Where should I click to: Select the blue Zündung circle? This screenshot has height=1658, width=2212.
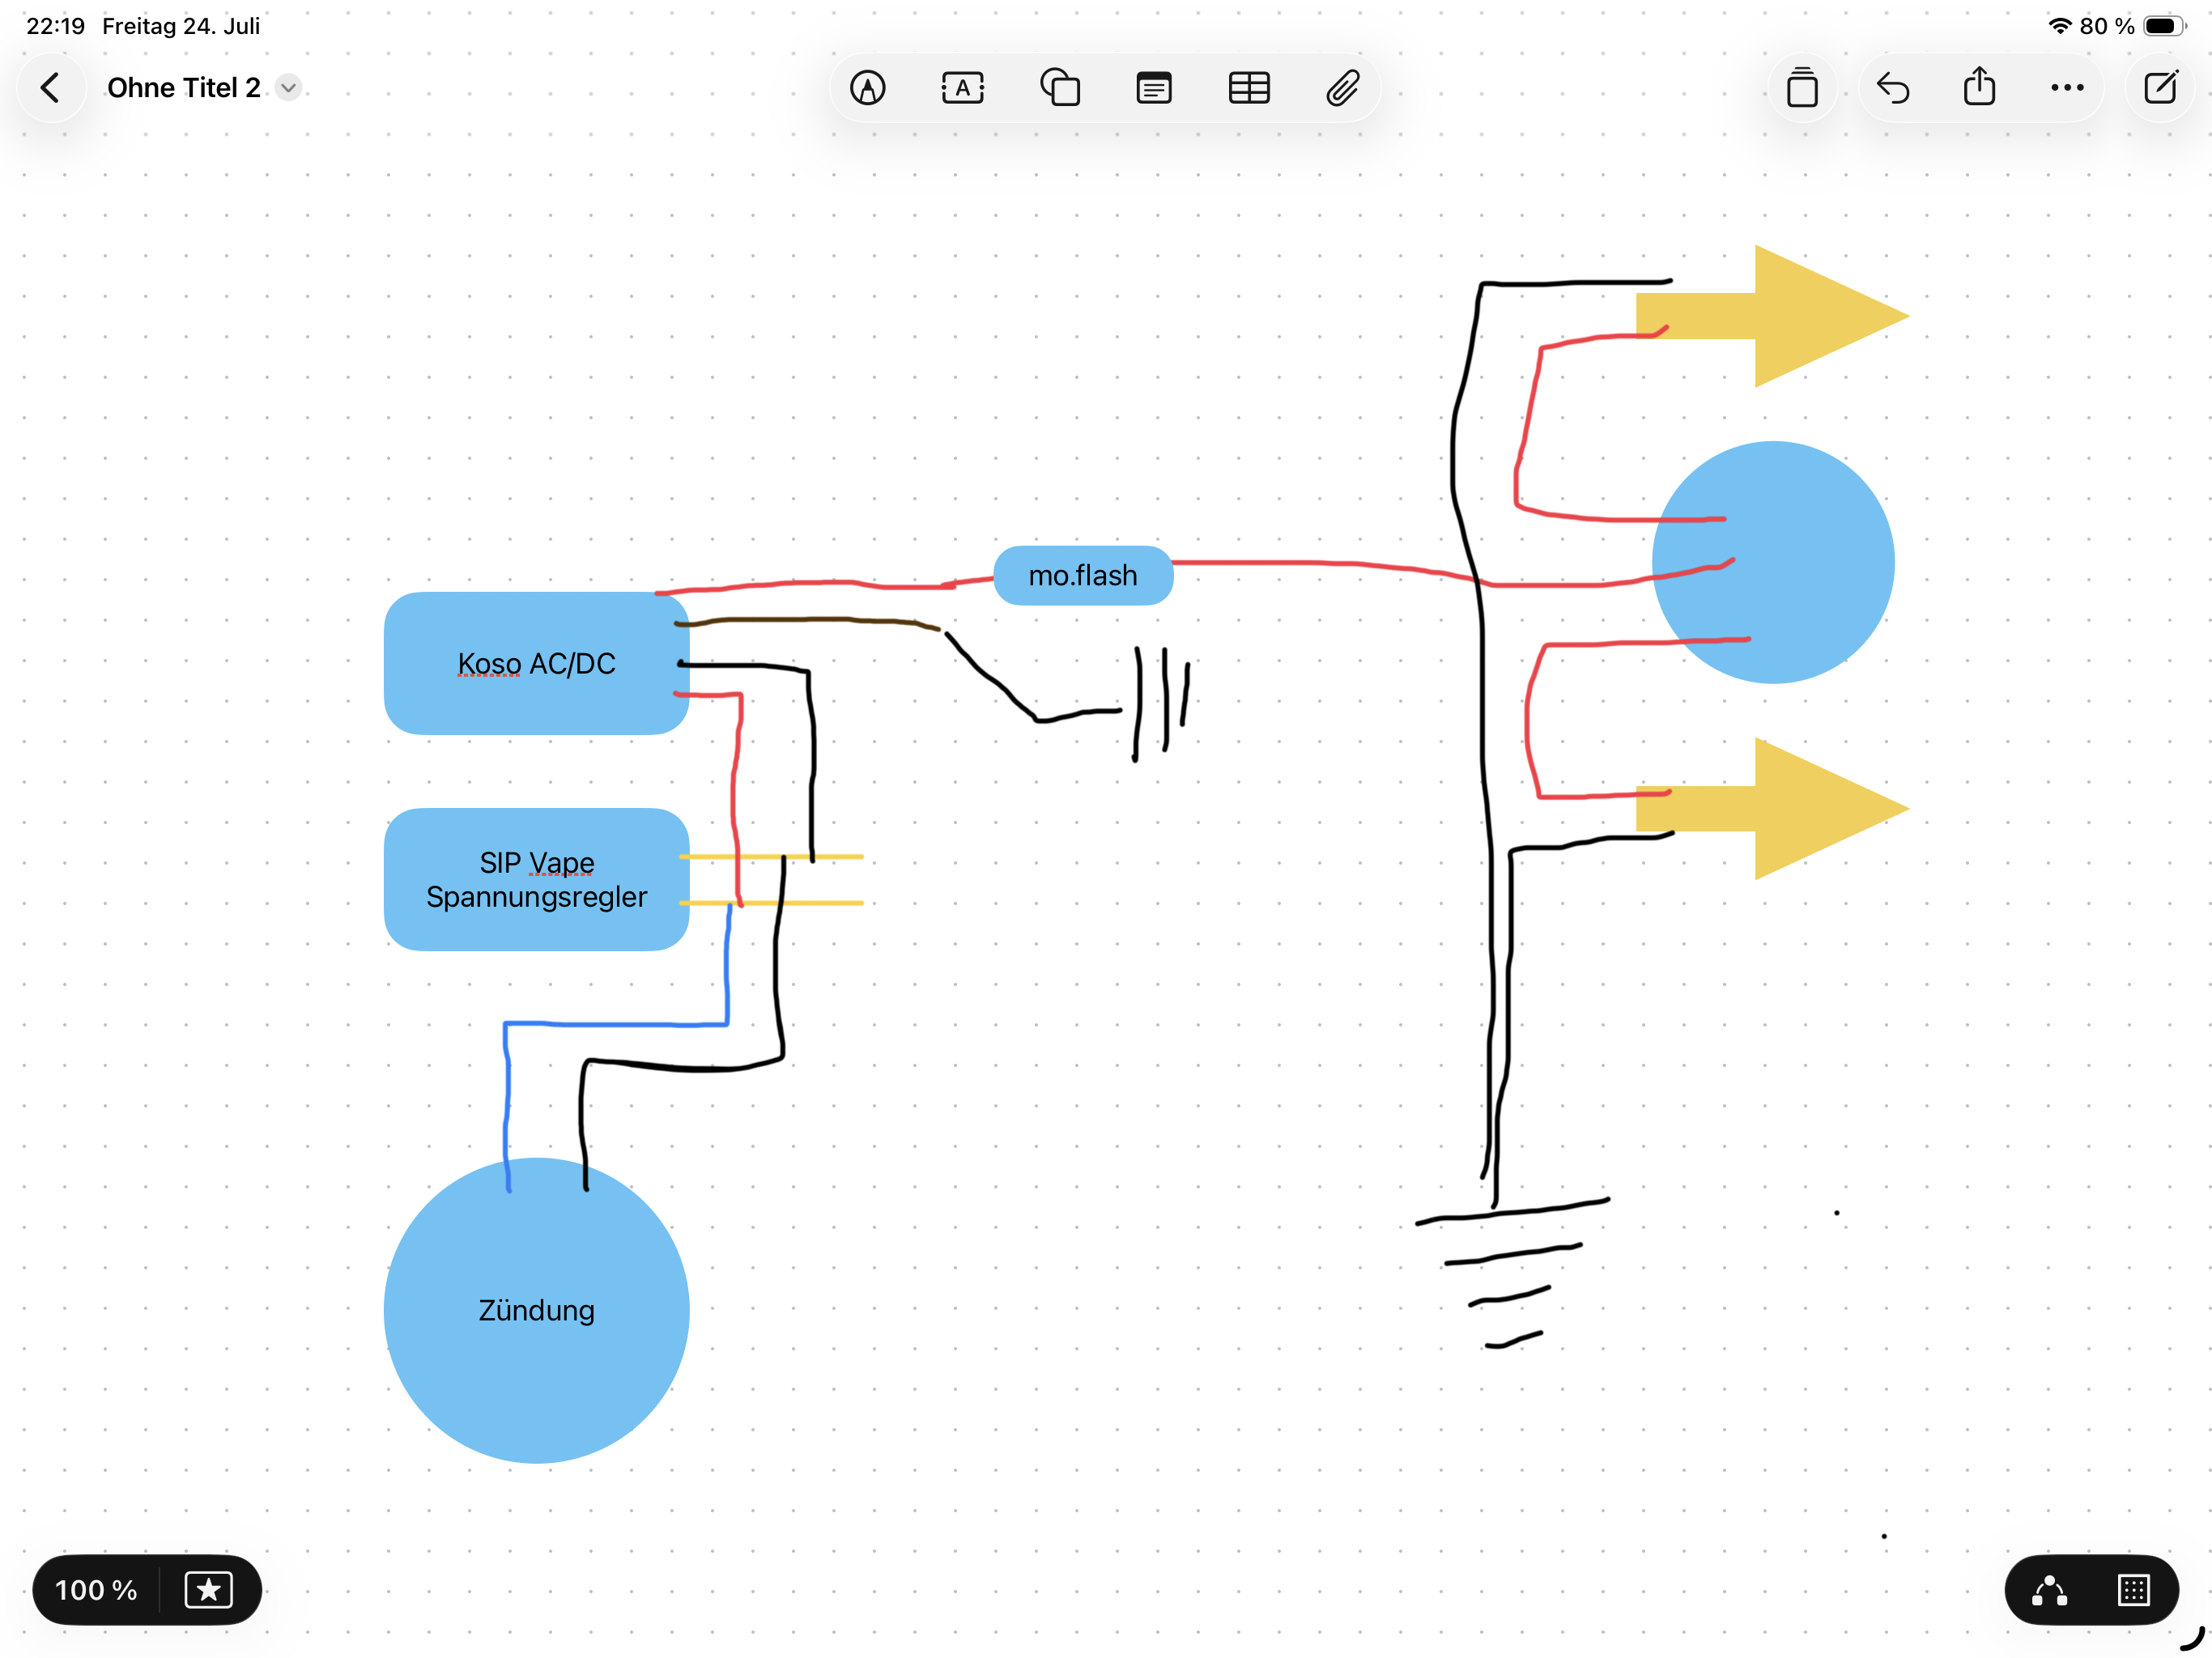tap(536, 1310)
